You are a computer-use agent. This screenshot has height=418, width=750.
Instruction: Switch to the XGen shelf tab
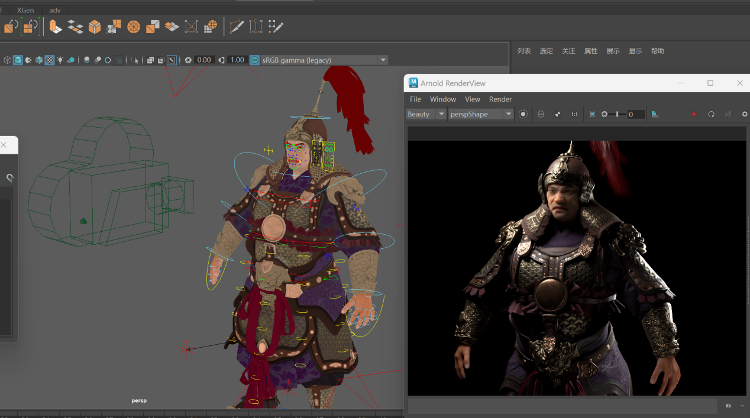25,8
